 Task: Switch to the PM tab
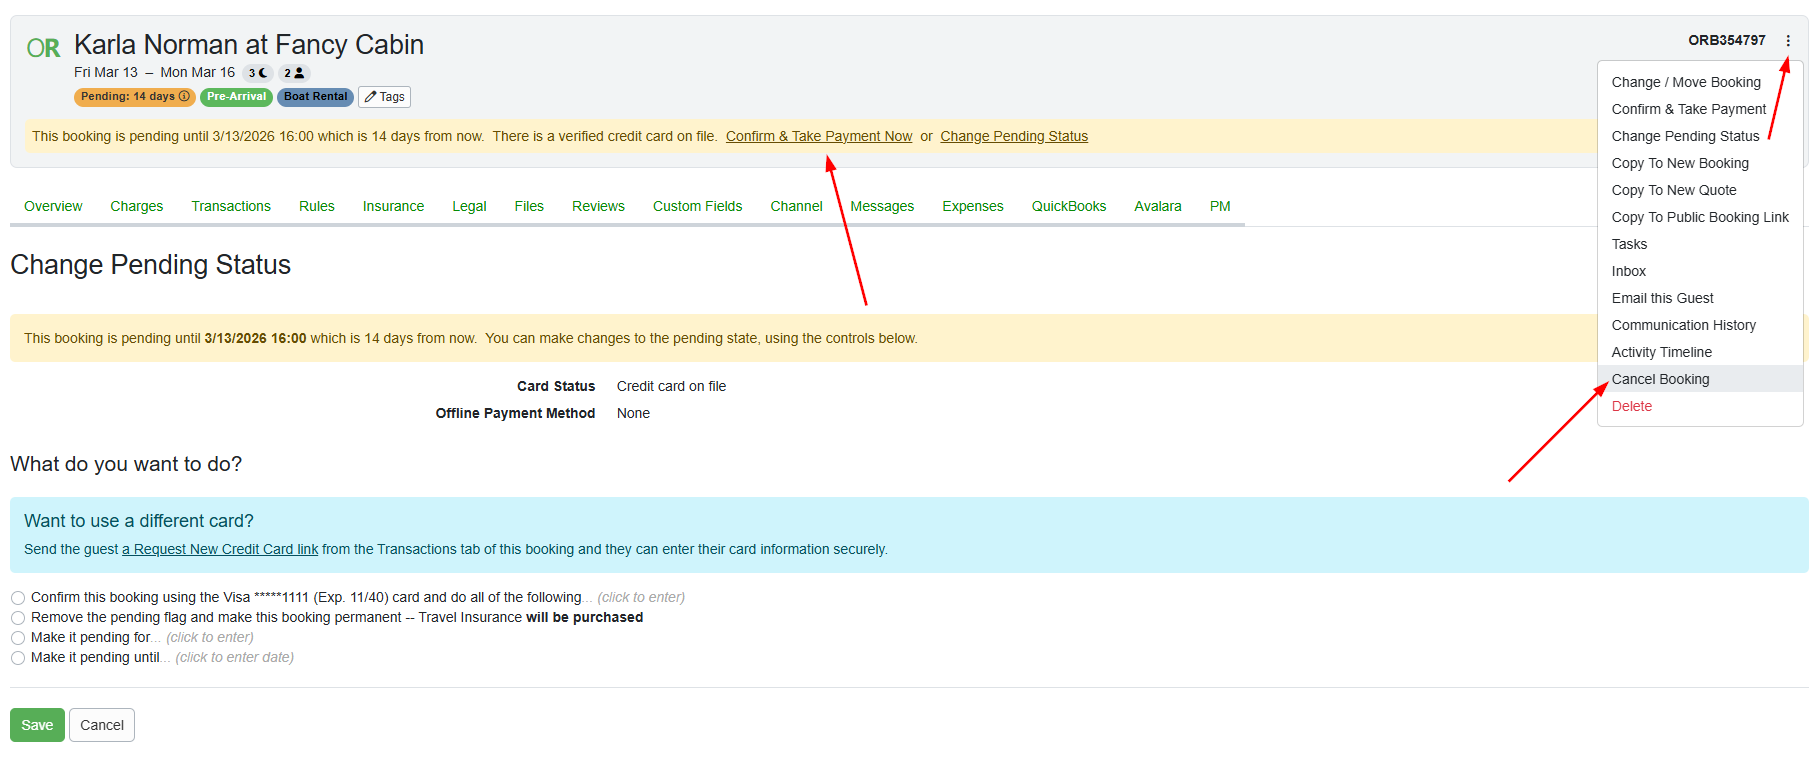1220,206
